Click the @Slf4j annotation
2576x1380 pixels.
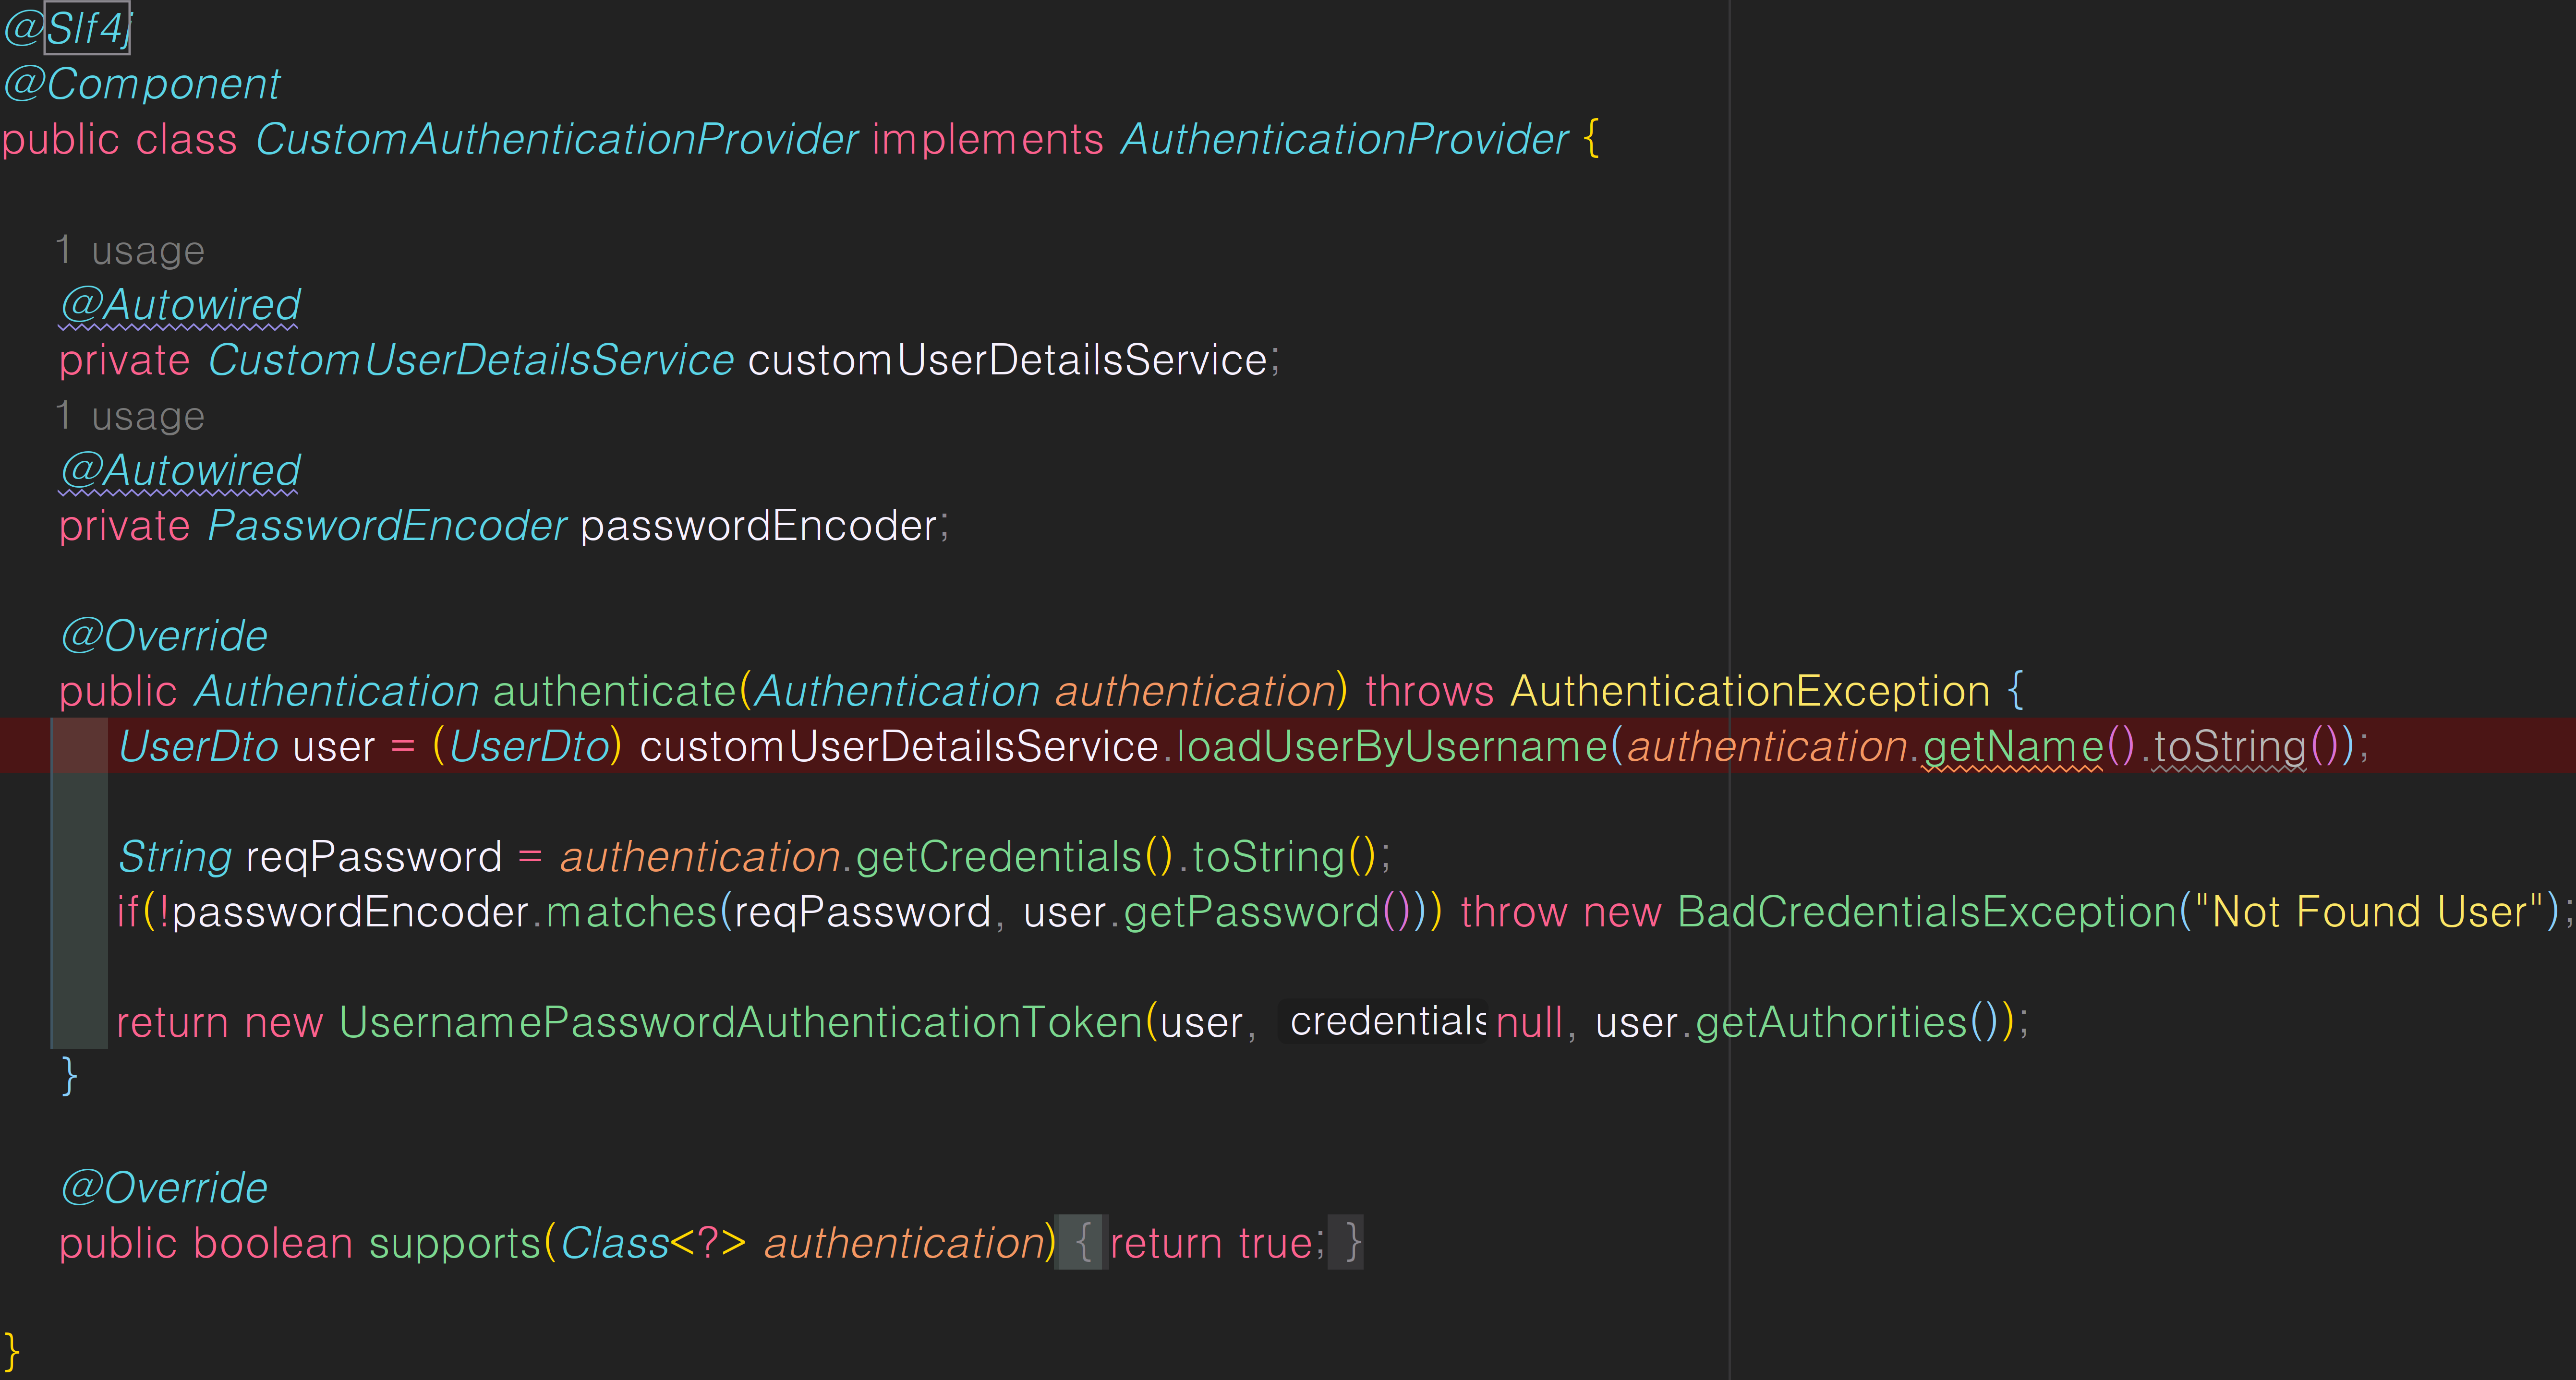click(67, 28)
